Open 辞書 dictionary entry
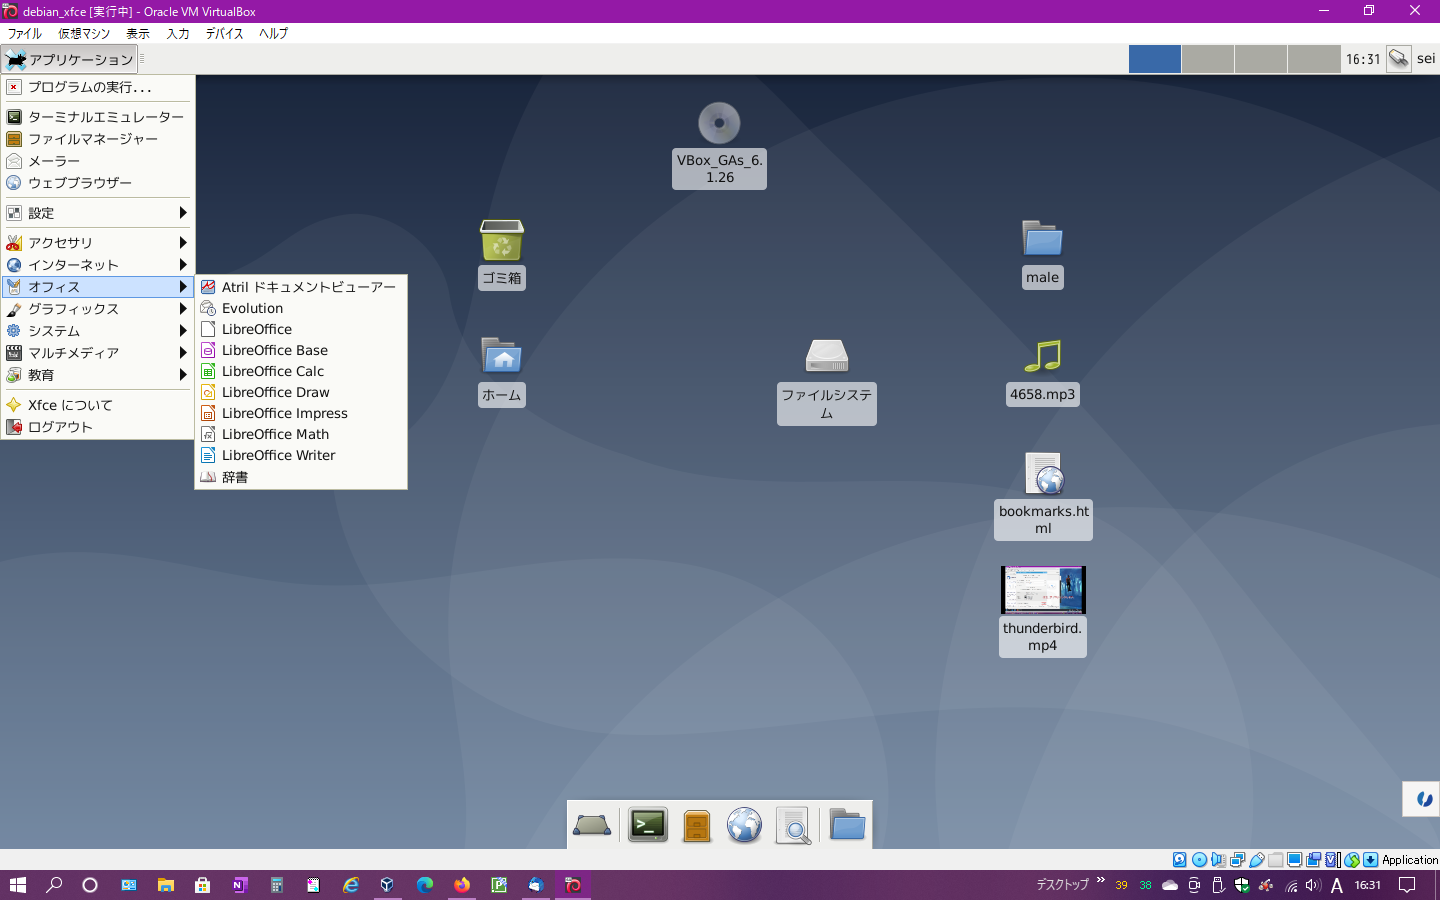The width and height of the screenshot is (1440, 900). [x=301, y=477]
